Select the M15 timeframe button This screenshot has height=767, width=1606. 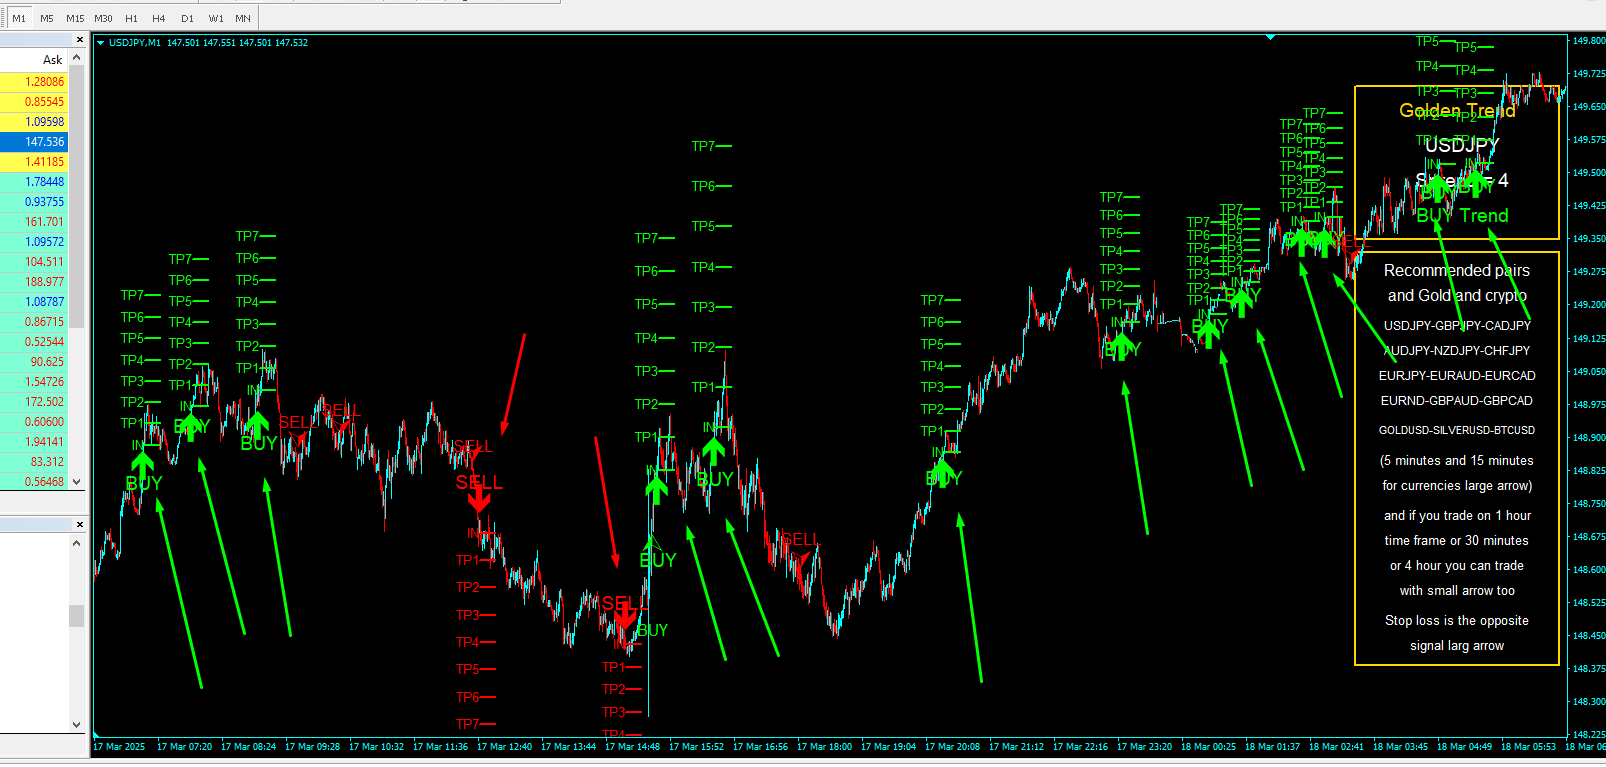[x=75, y=18]
